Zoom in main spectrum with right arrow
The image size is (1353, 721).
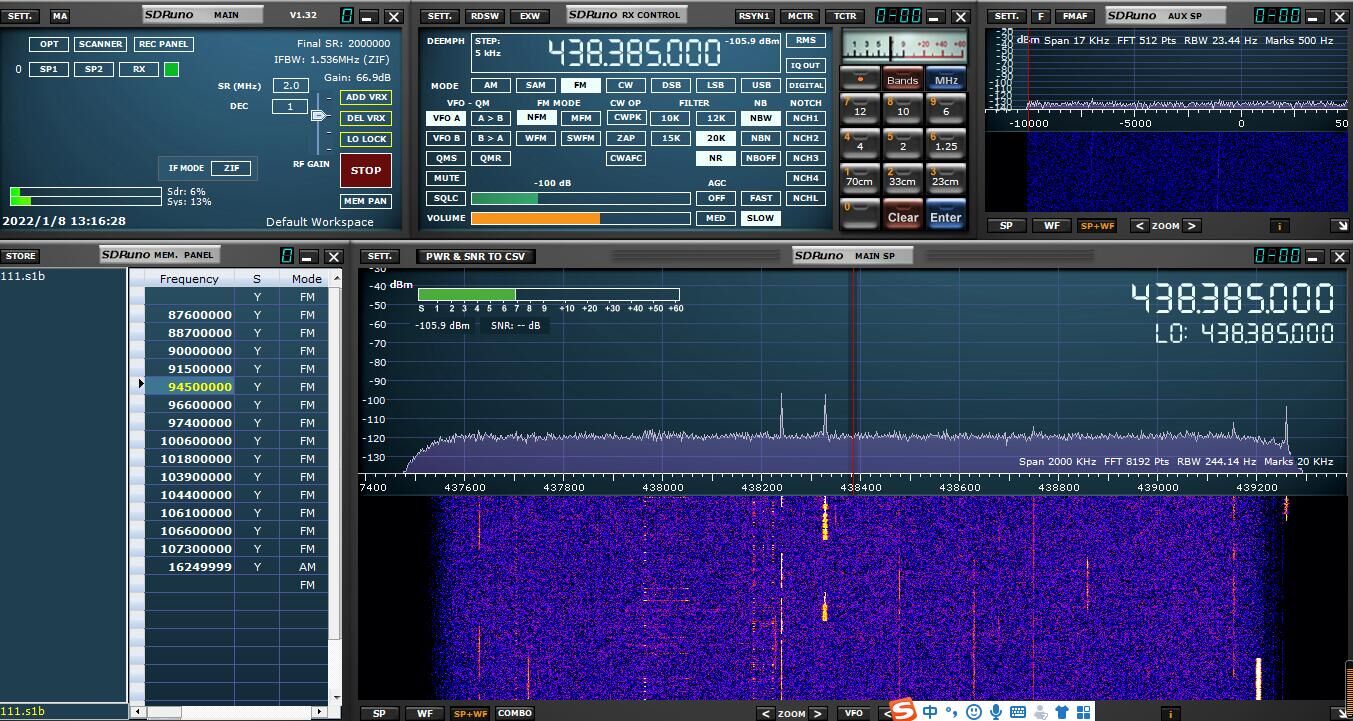[x=817, y=713]
